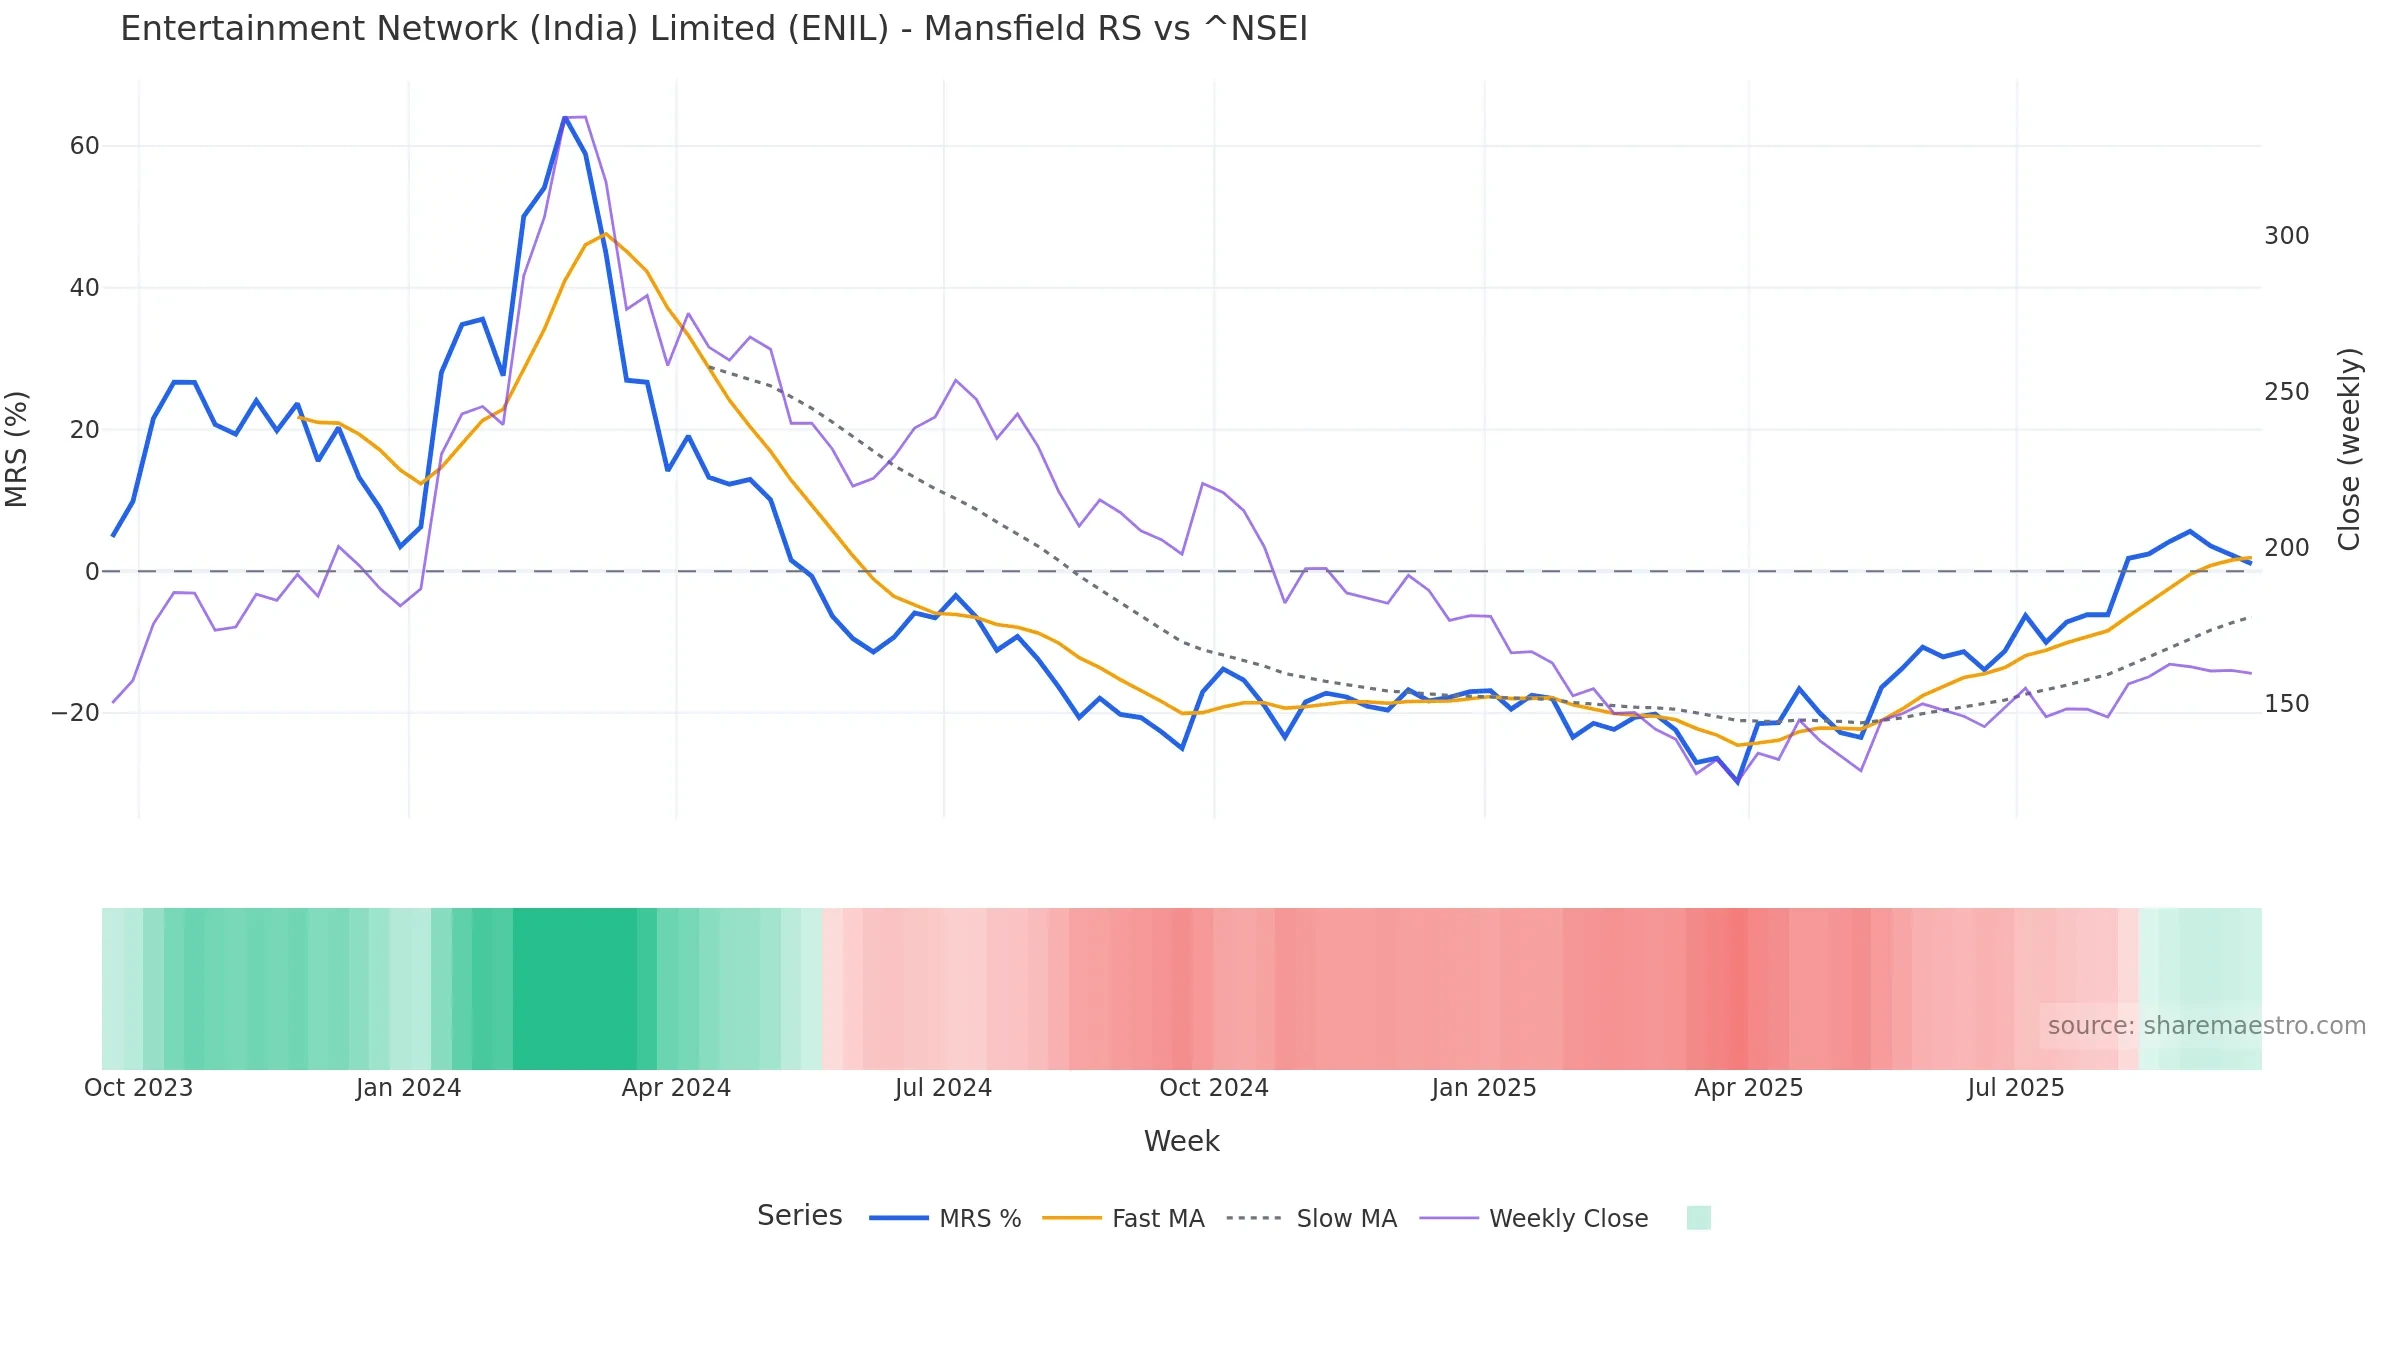The image size is (2400, 1350).
Task: Click the 60 tick on MRS axis
Action: click(85, 146)
